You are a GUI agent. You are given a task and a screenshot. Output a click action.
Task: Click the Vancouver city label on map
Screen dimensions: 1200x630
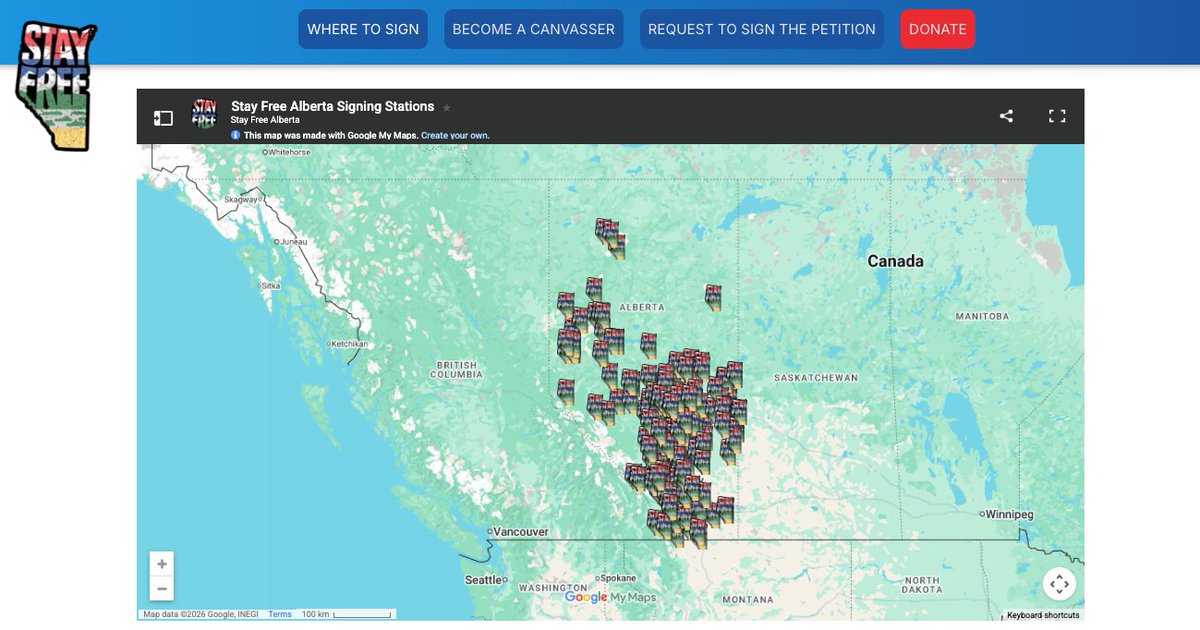(522, 532)
